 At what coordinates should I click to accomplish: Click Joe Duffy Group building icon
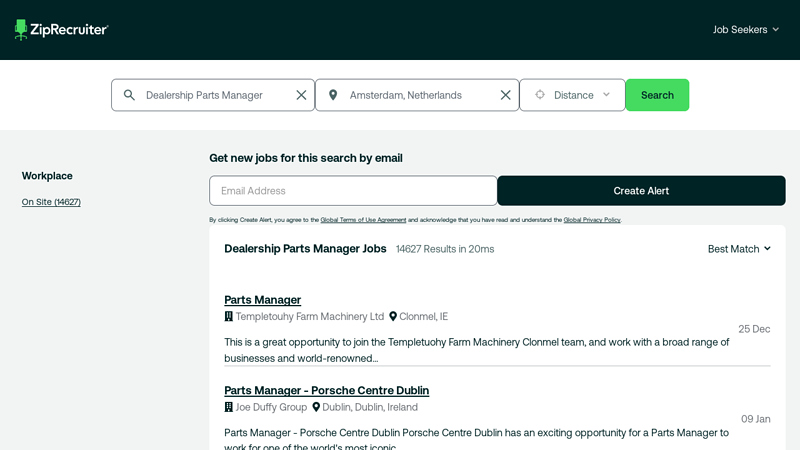[229, 407]
